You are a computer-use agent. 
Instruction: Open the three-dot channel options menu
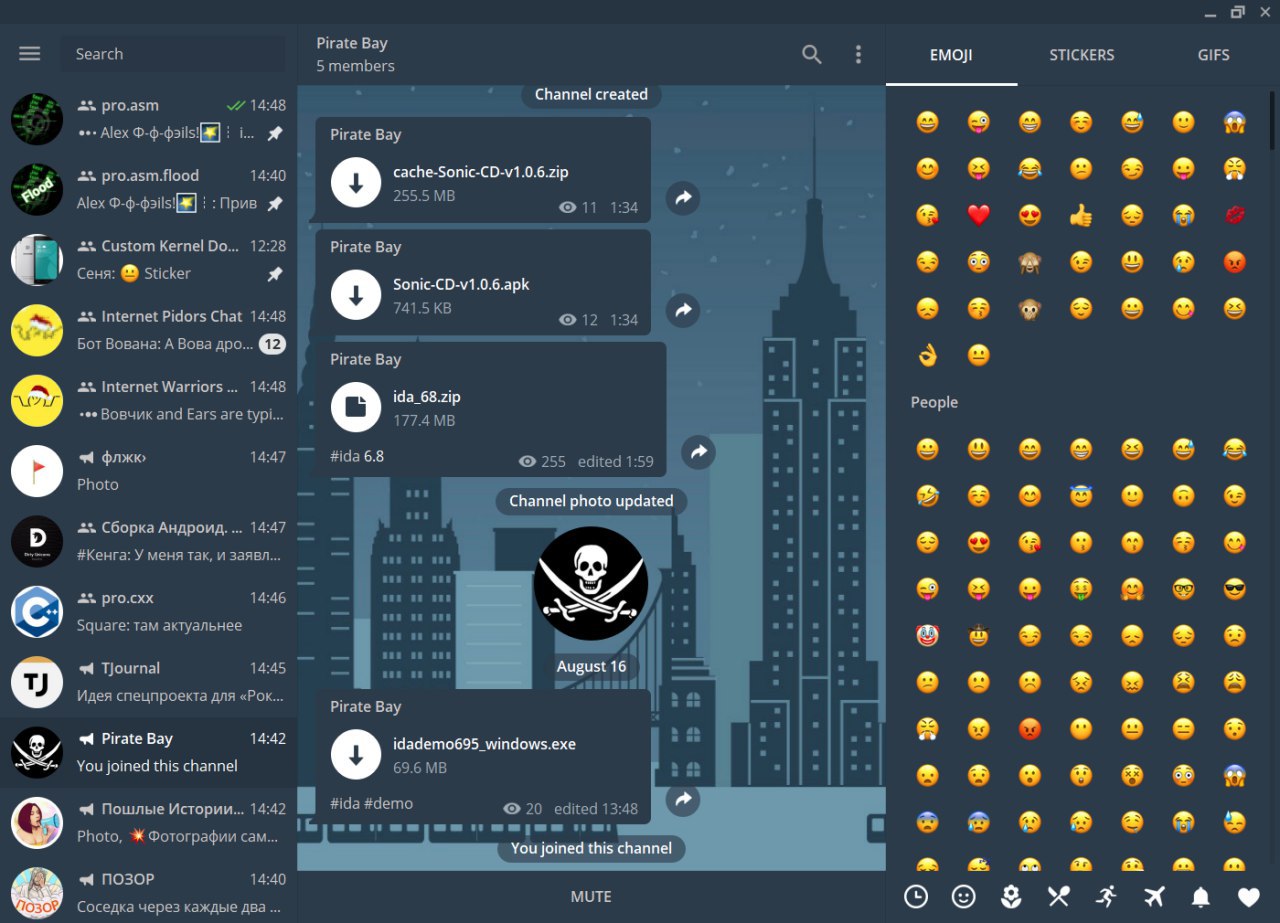[858, 55]
